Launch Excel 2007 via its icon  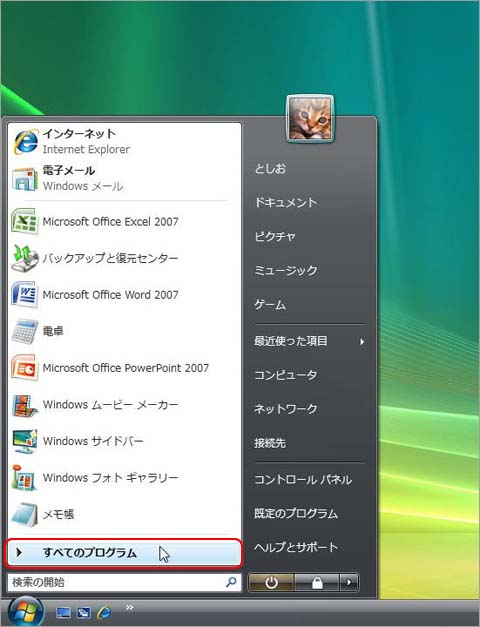point(25,221)
